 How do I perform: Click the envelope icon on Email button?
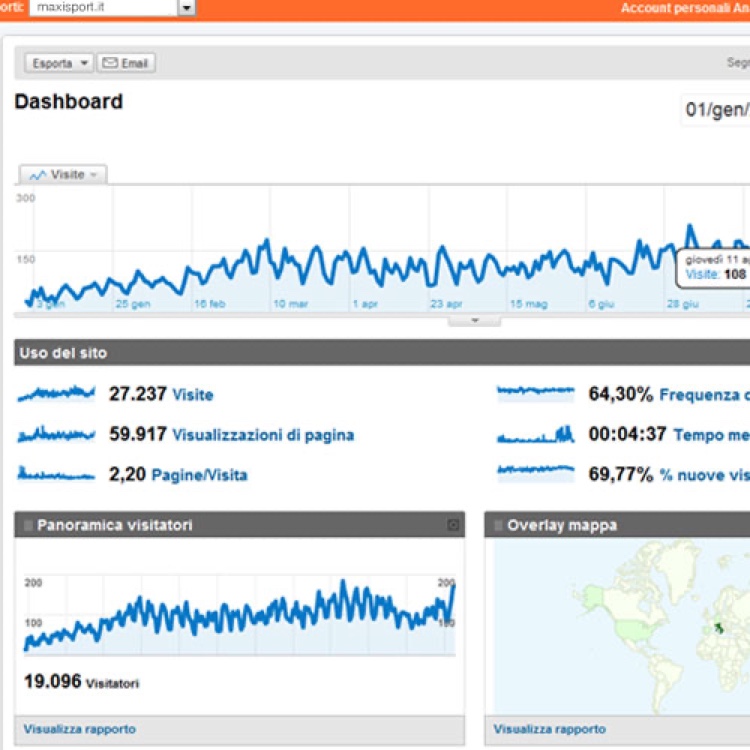point(109,63)
